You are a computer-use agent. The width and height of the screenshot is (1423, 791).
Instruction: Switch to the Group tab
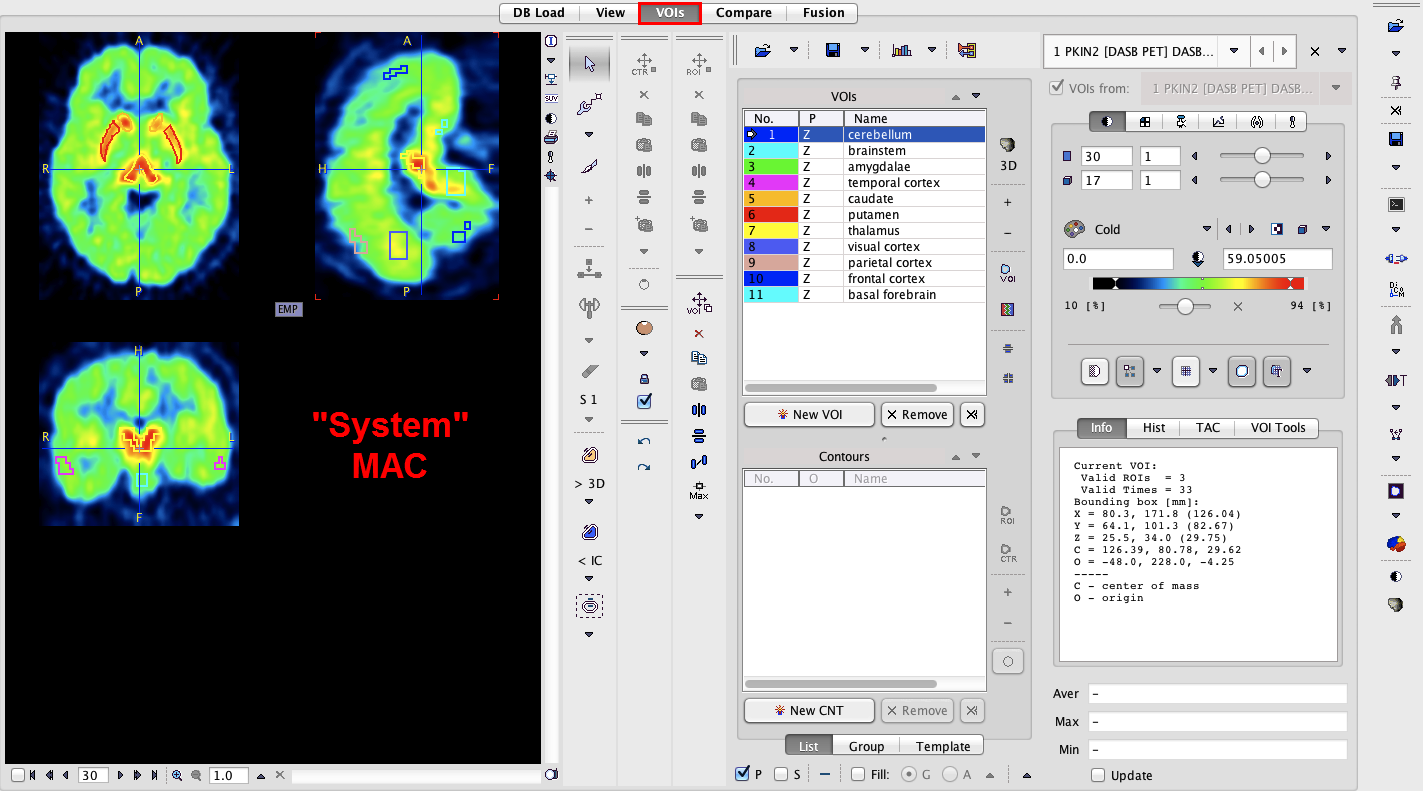[x=866, y=746]
